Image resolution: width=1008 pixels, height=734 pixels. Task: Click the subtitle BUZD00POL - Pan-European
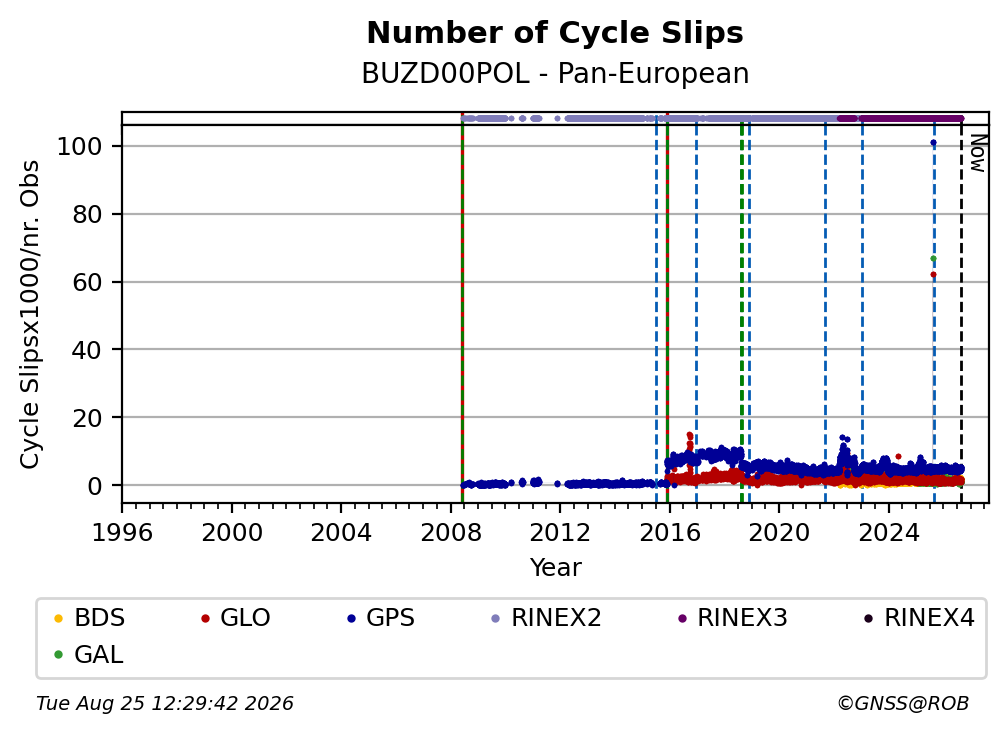click(x=555, y=74)
